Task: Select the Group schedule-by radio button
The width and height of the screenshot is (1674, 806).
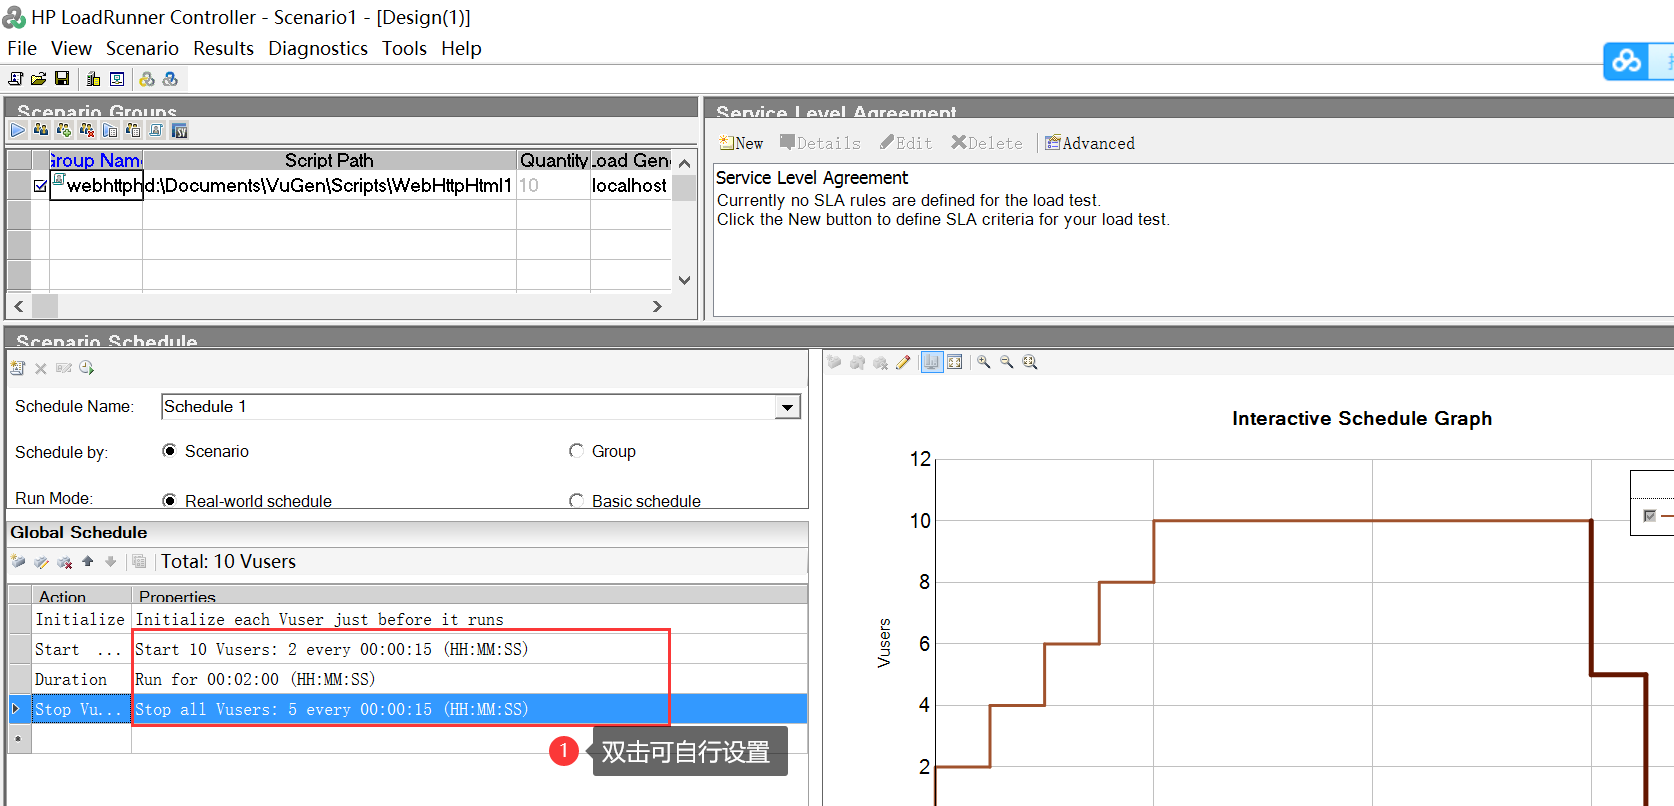Action: click(x=576, y=451)
